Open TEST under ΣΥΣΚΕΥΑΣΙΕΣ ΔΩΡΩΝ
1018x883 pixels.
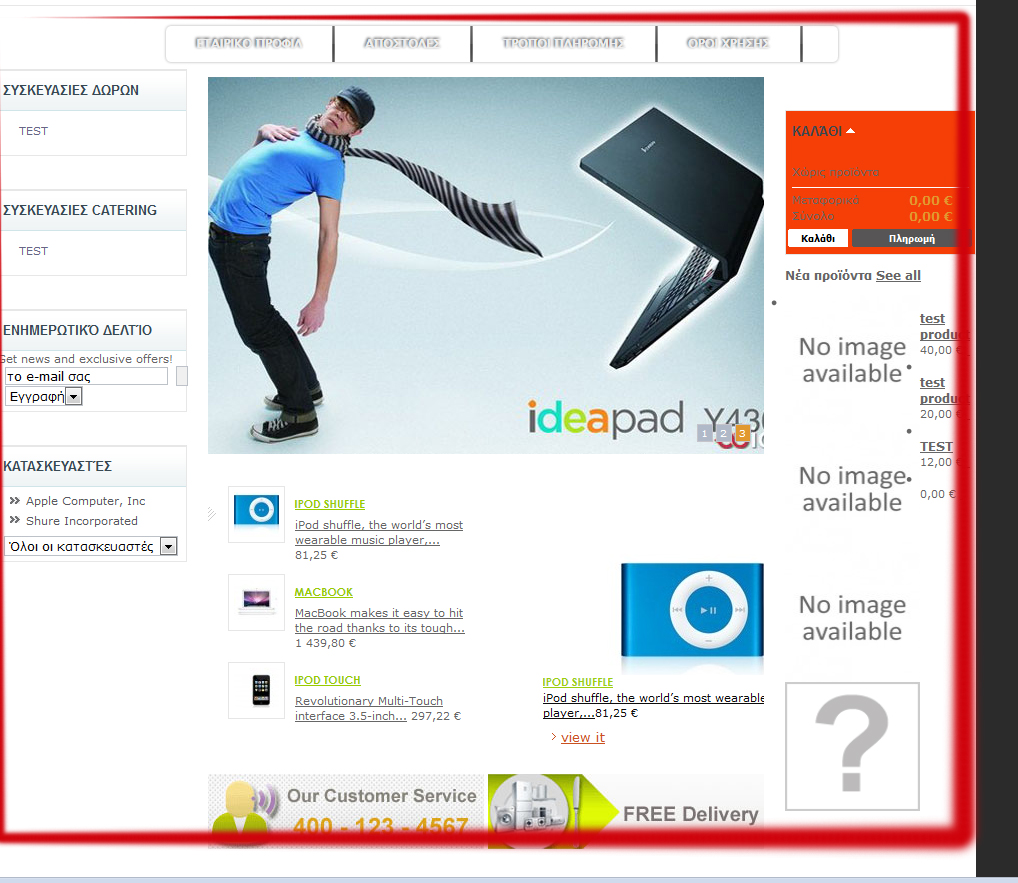(33, 131)
